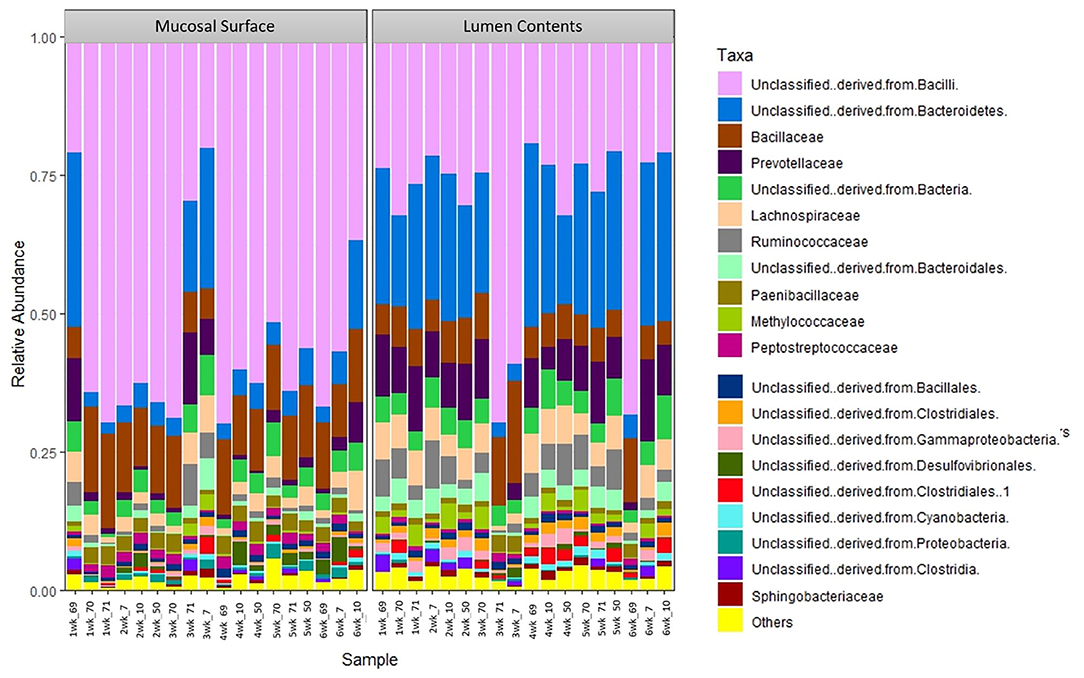
Task: Click the 3wk_71 label under Lumen Contents
Action: pyautogui.click(x=499, y=619)
